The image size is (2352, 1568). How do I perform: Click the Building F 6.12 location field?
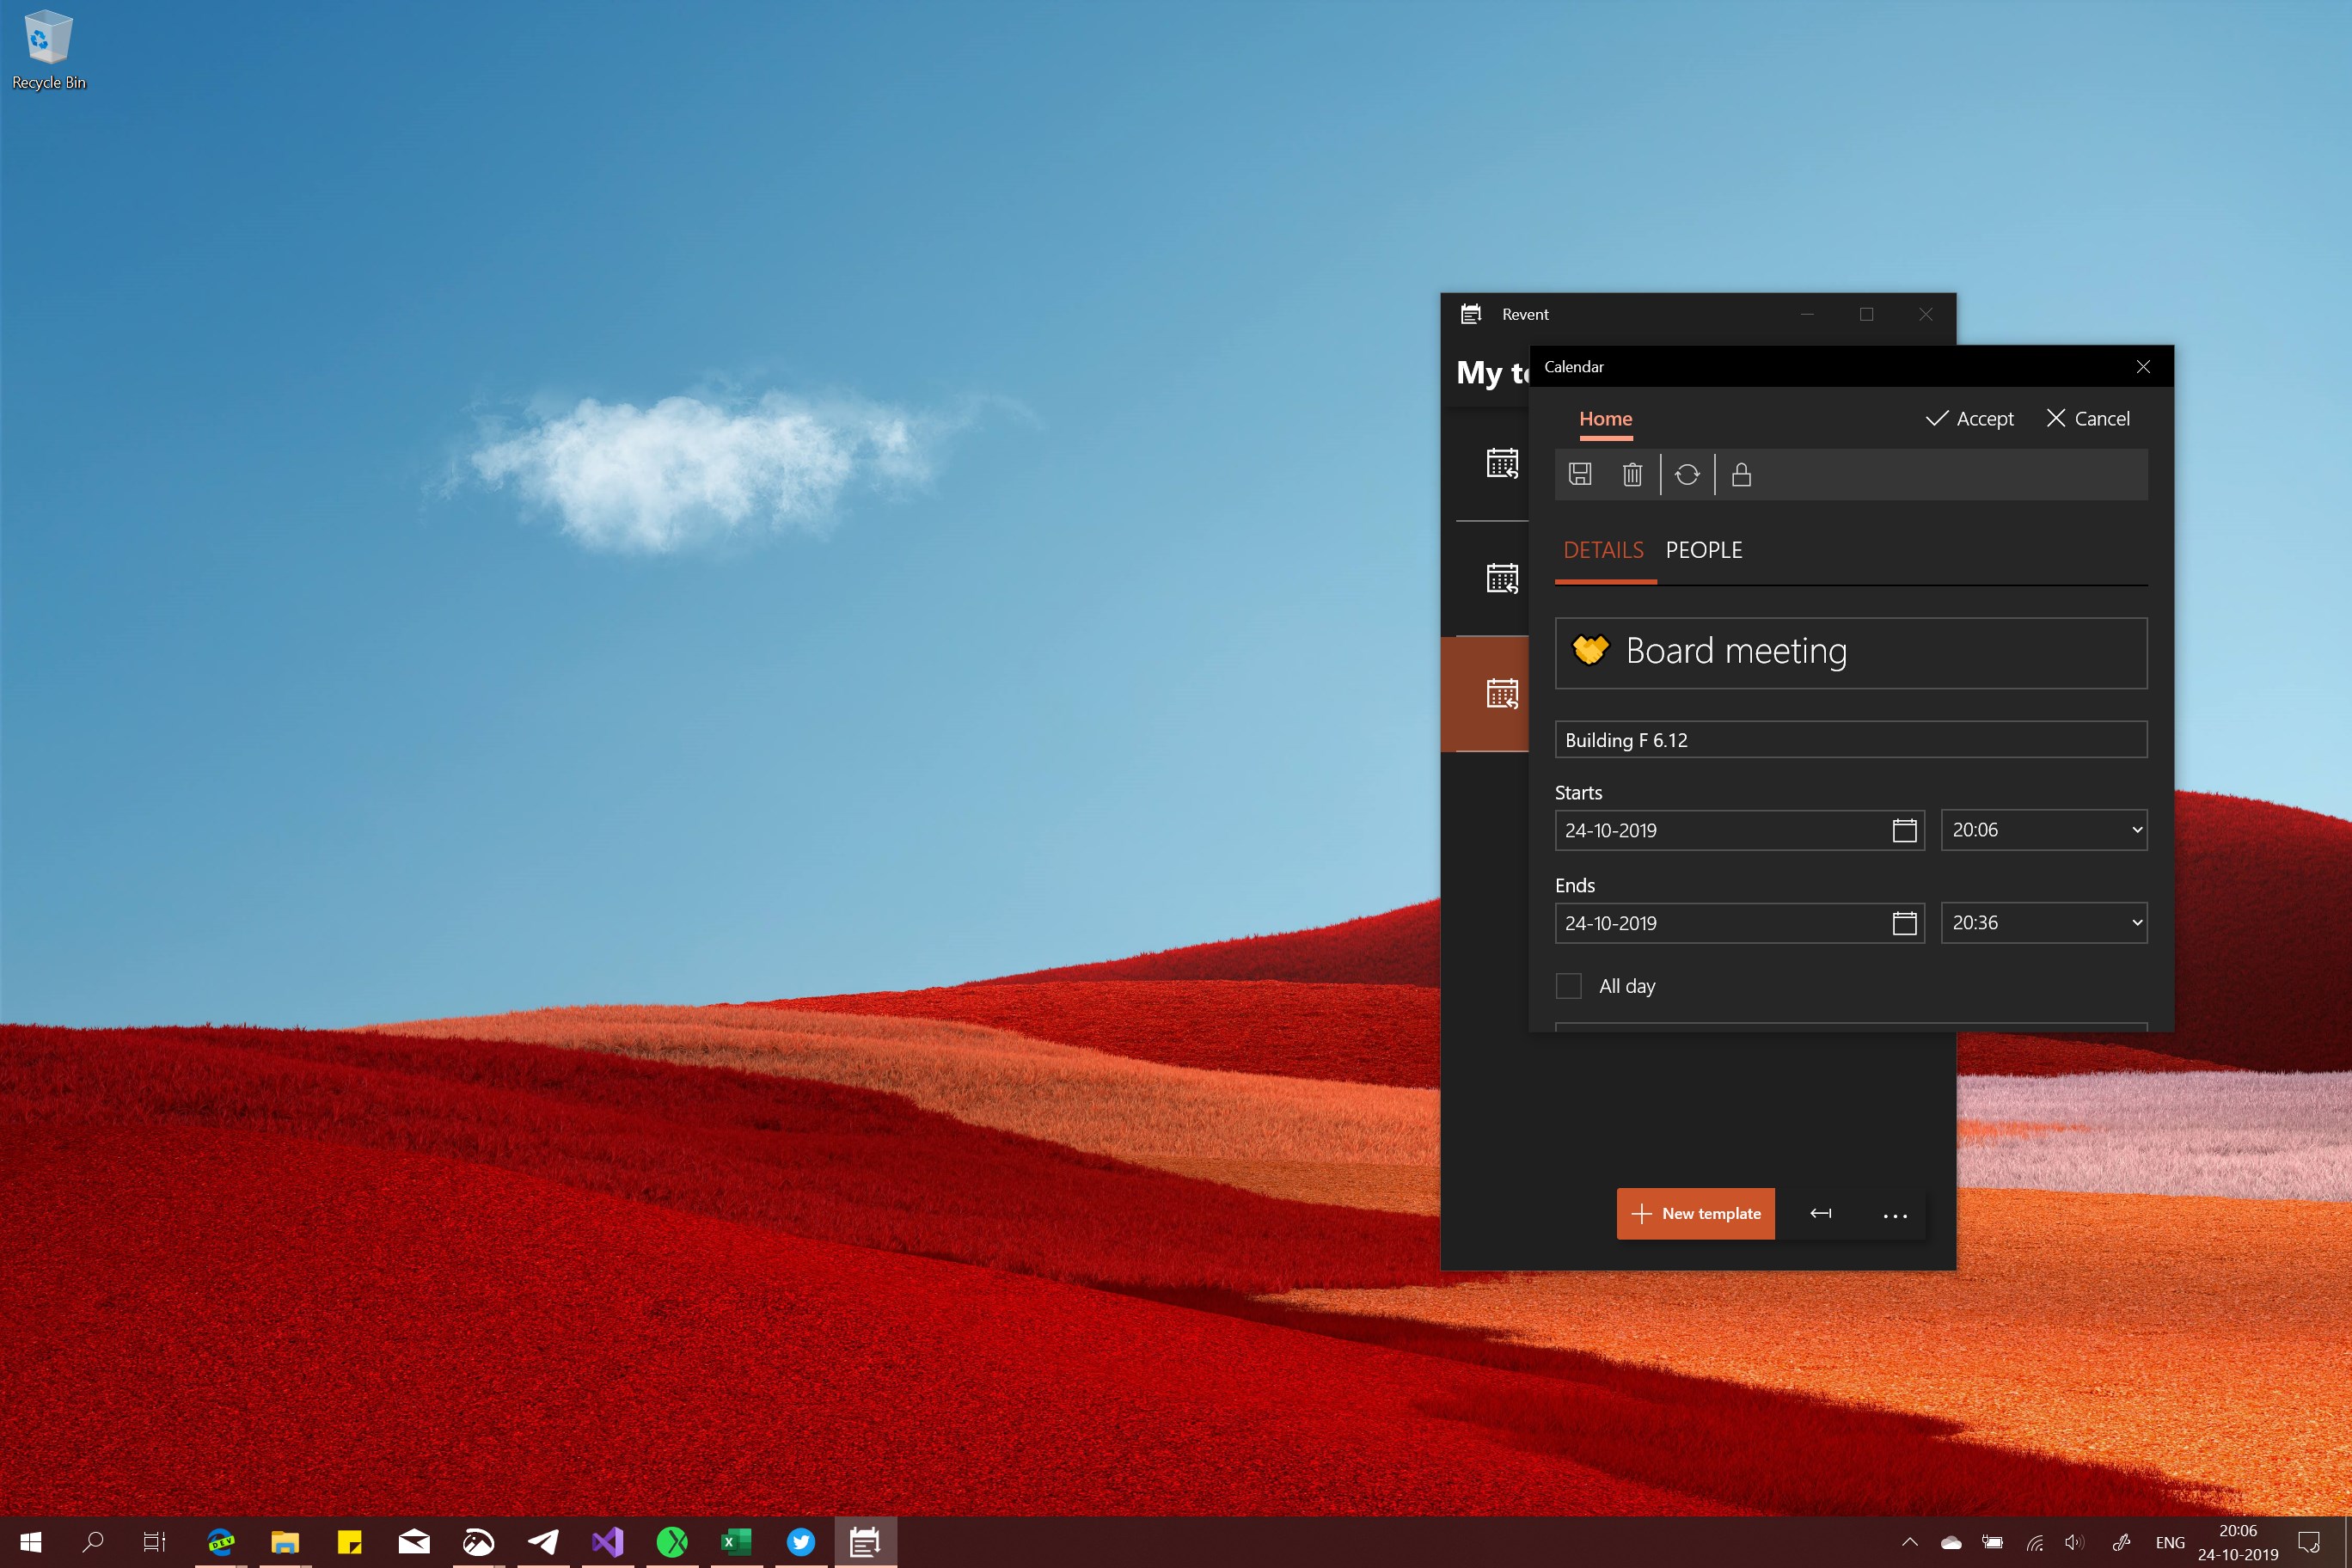coord(1850,740)
